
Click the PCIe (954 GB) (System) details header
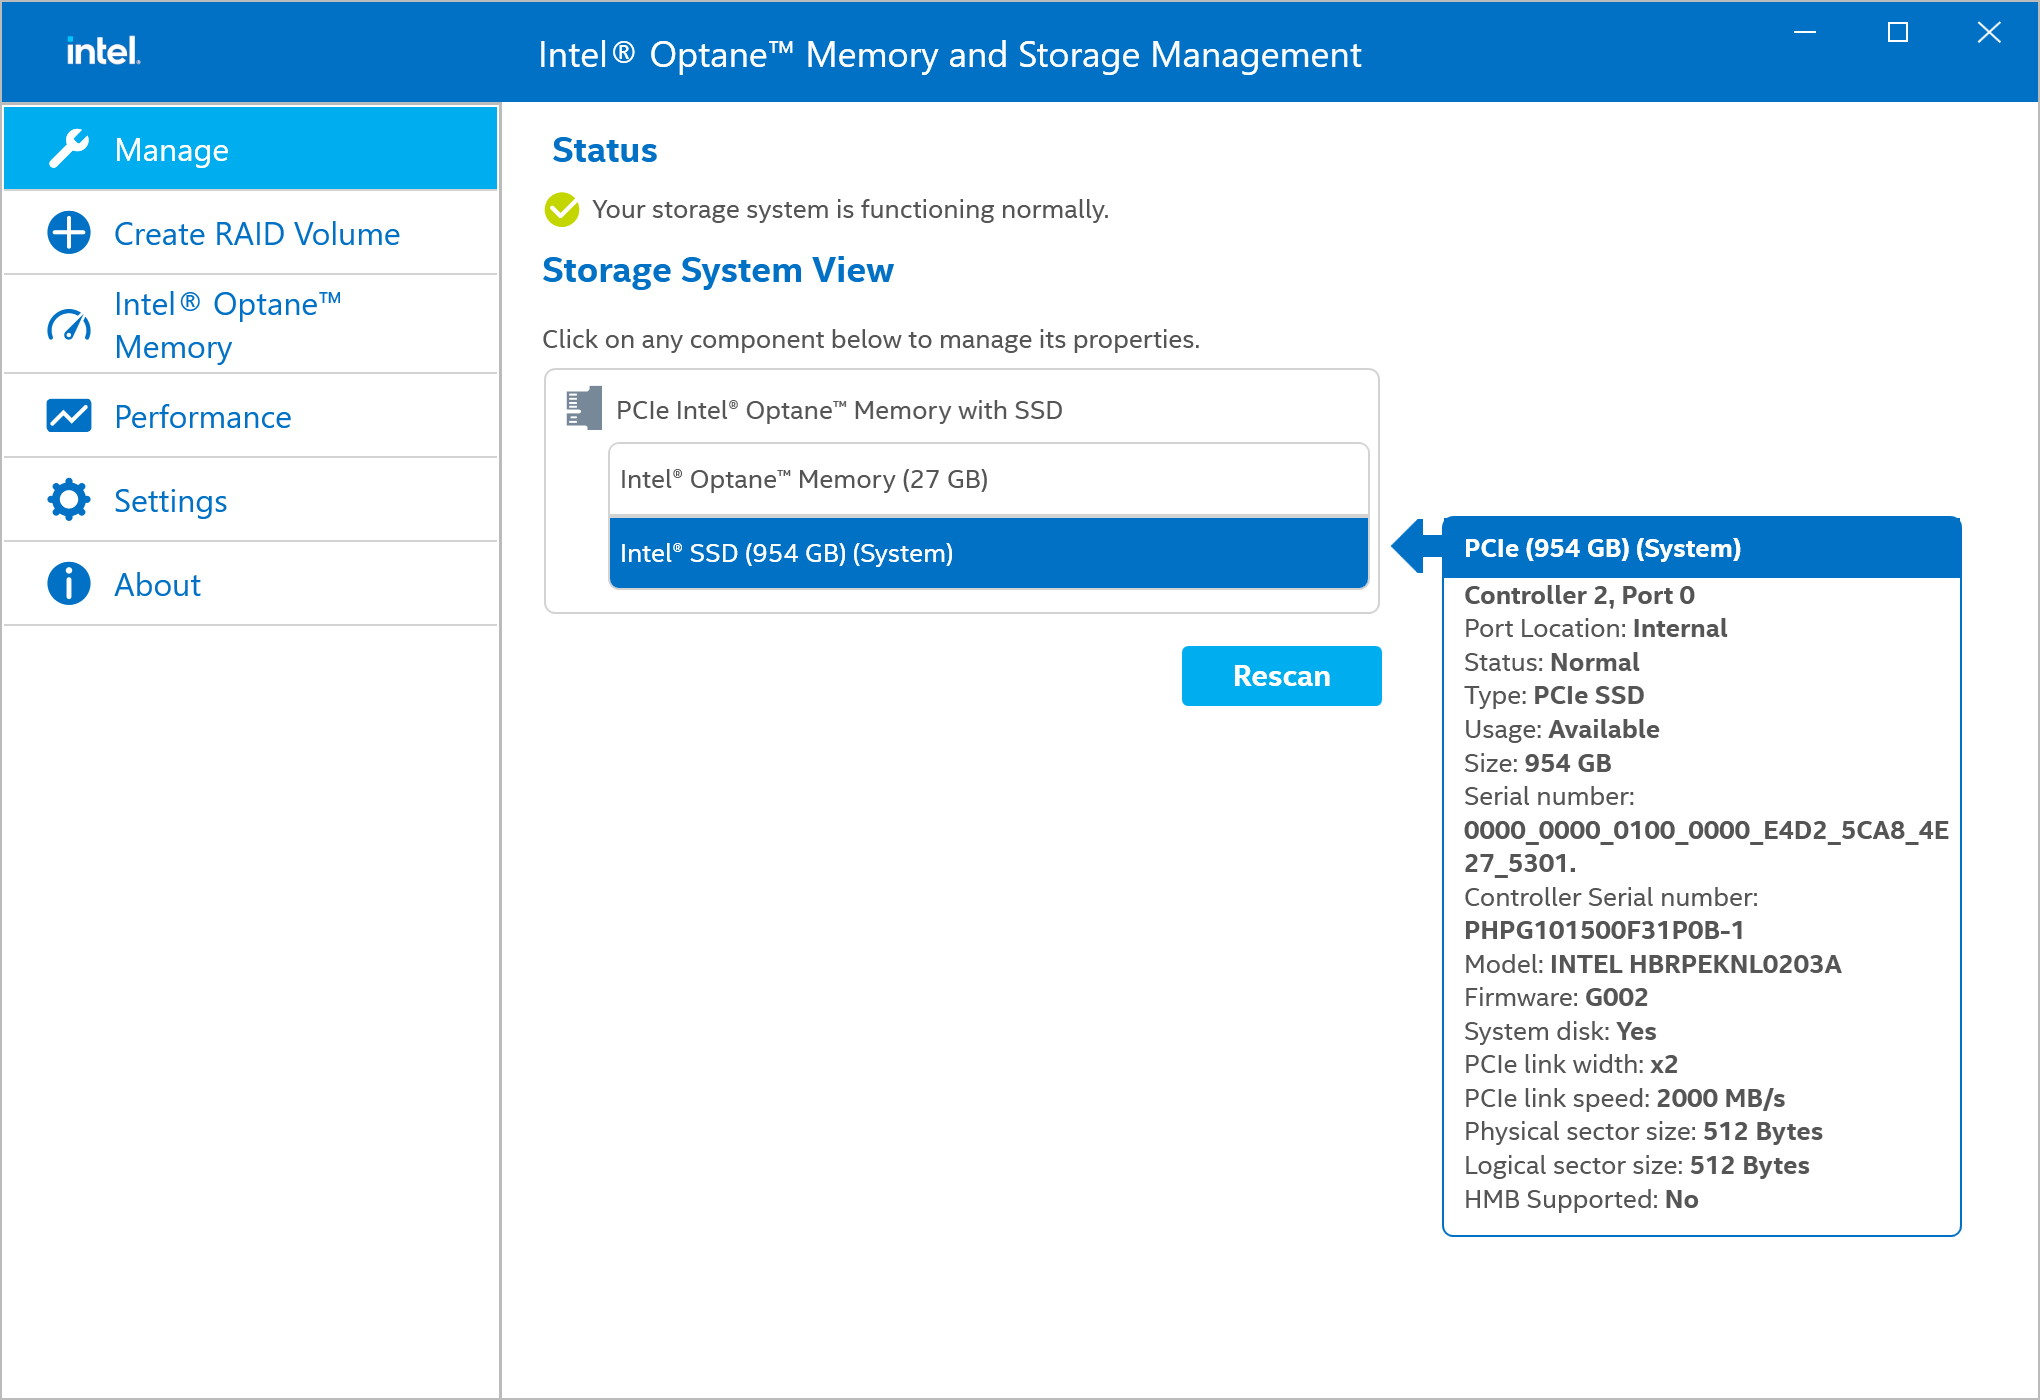[x=1702, y=548]
